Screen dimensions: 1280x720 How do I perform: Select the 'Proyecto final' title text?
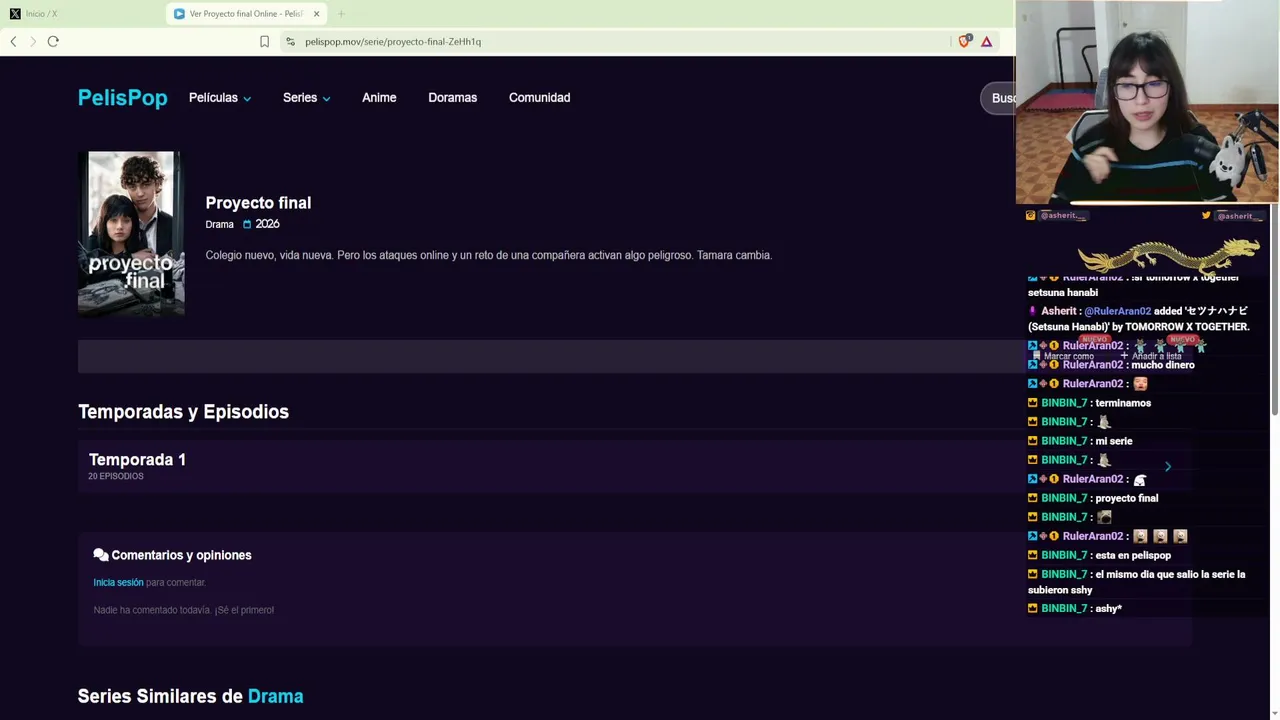click(x=258, y=203)
